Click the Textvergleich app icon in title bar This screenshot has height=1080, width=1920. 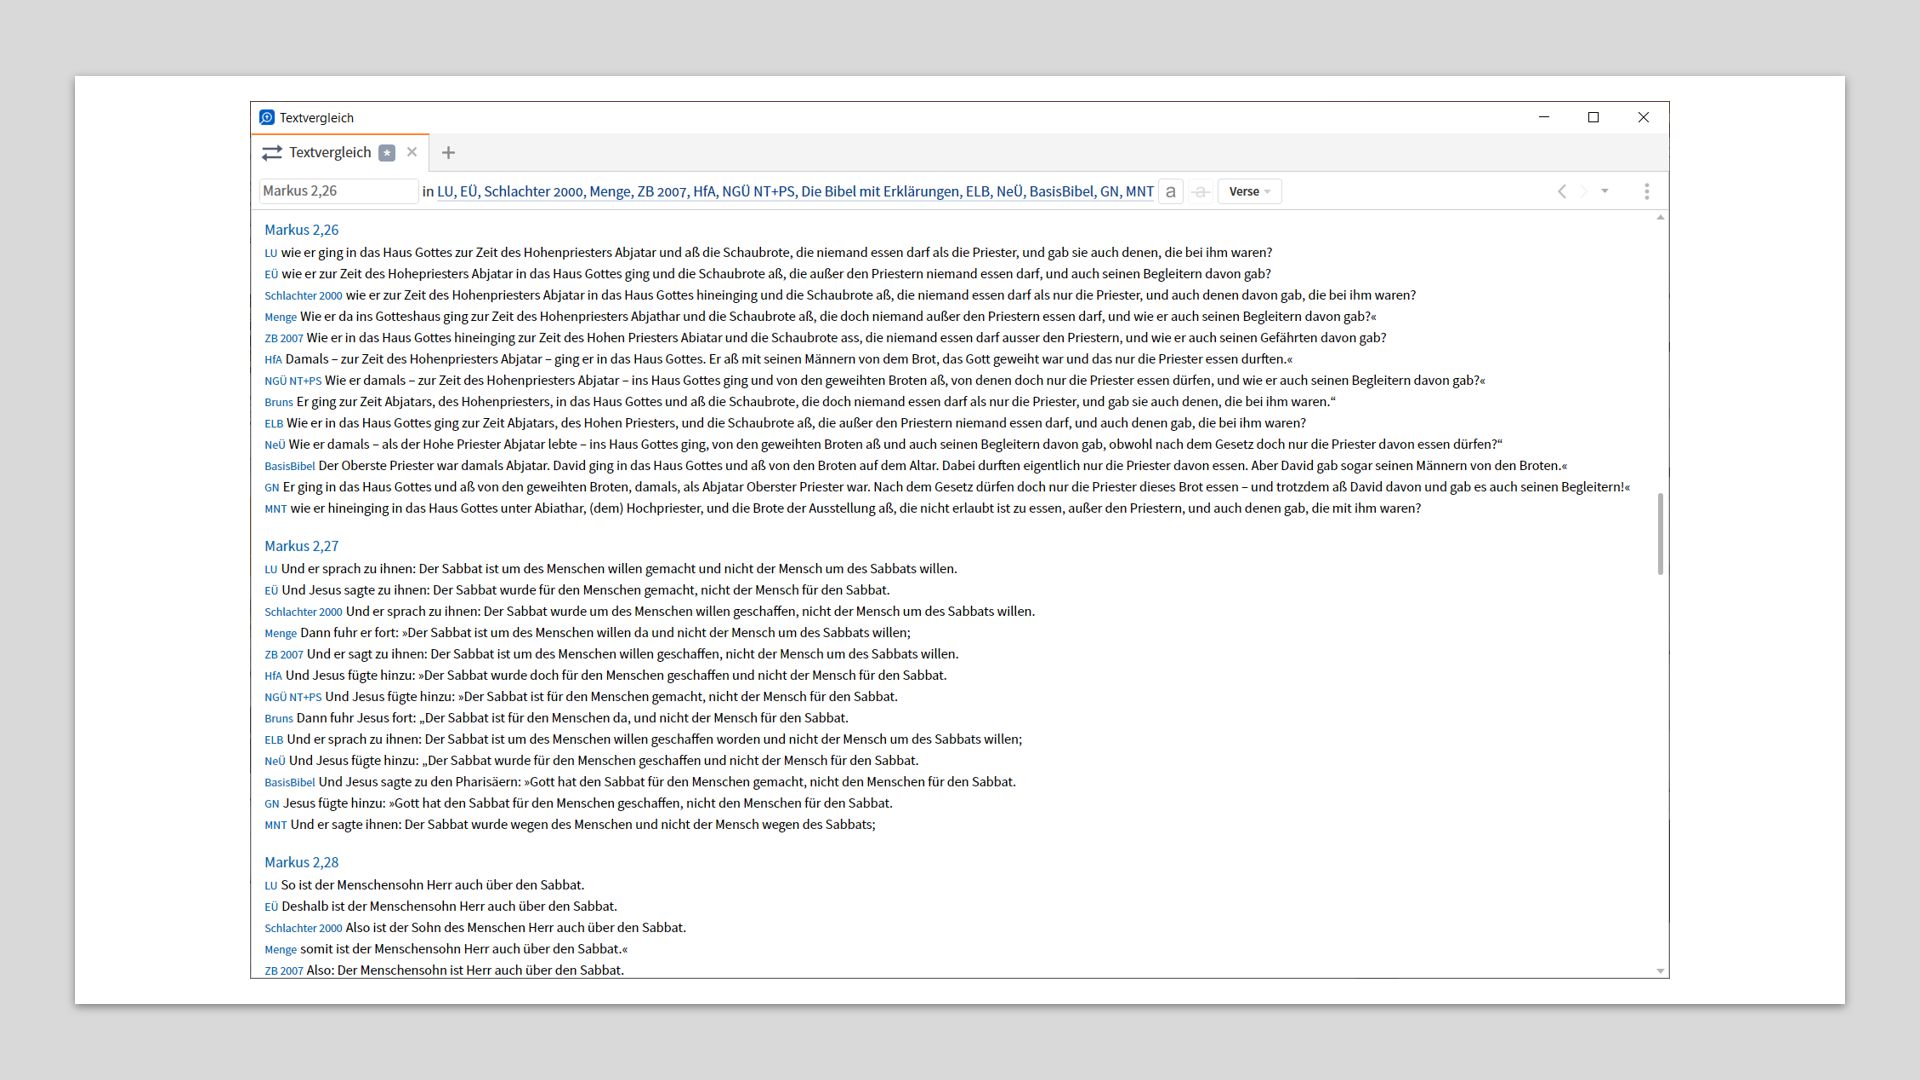(266, 117)
